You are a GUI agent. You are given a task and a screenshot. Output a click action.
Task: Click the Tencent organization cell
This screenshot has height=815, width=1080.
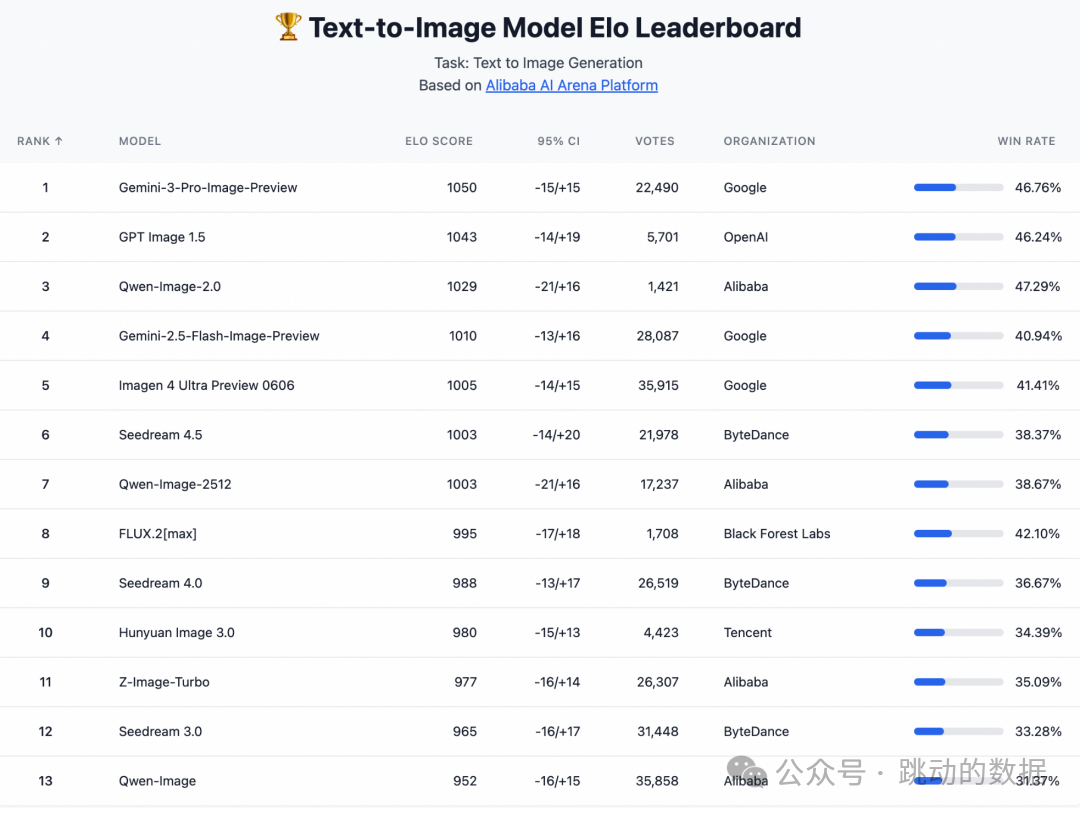(x=748, y=632)
